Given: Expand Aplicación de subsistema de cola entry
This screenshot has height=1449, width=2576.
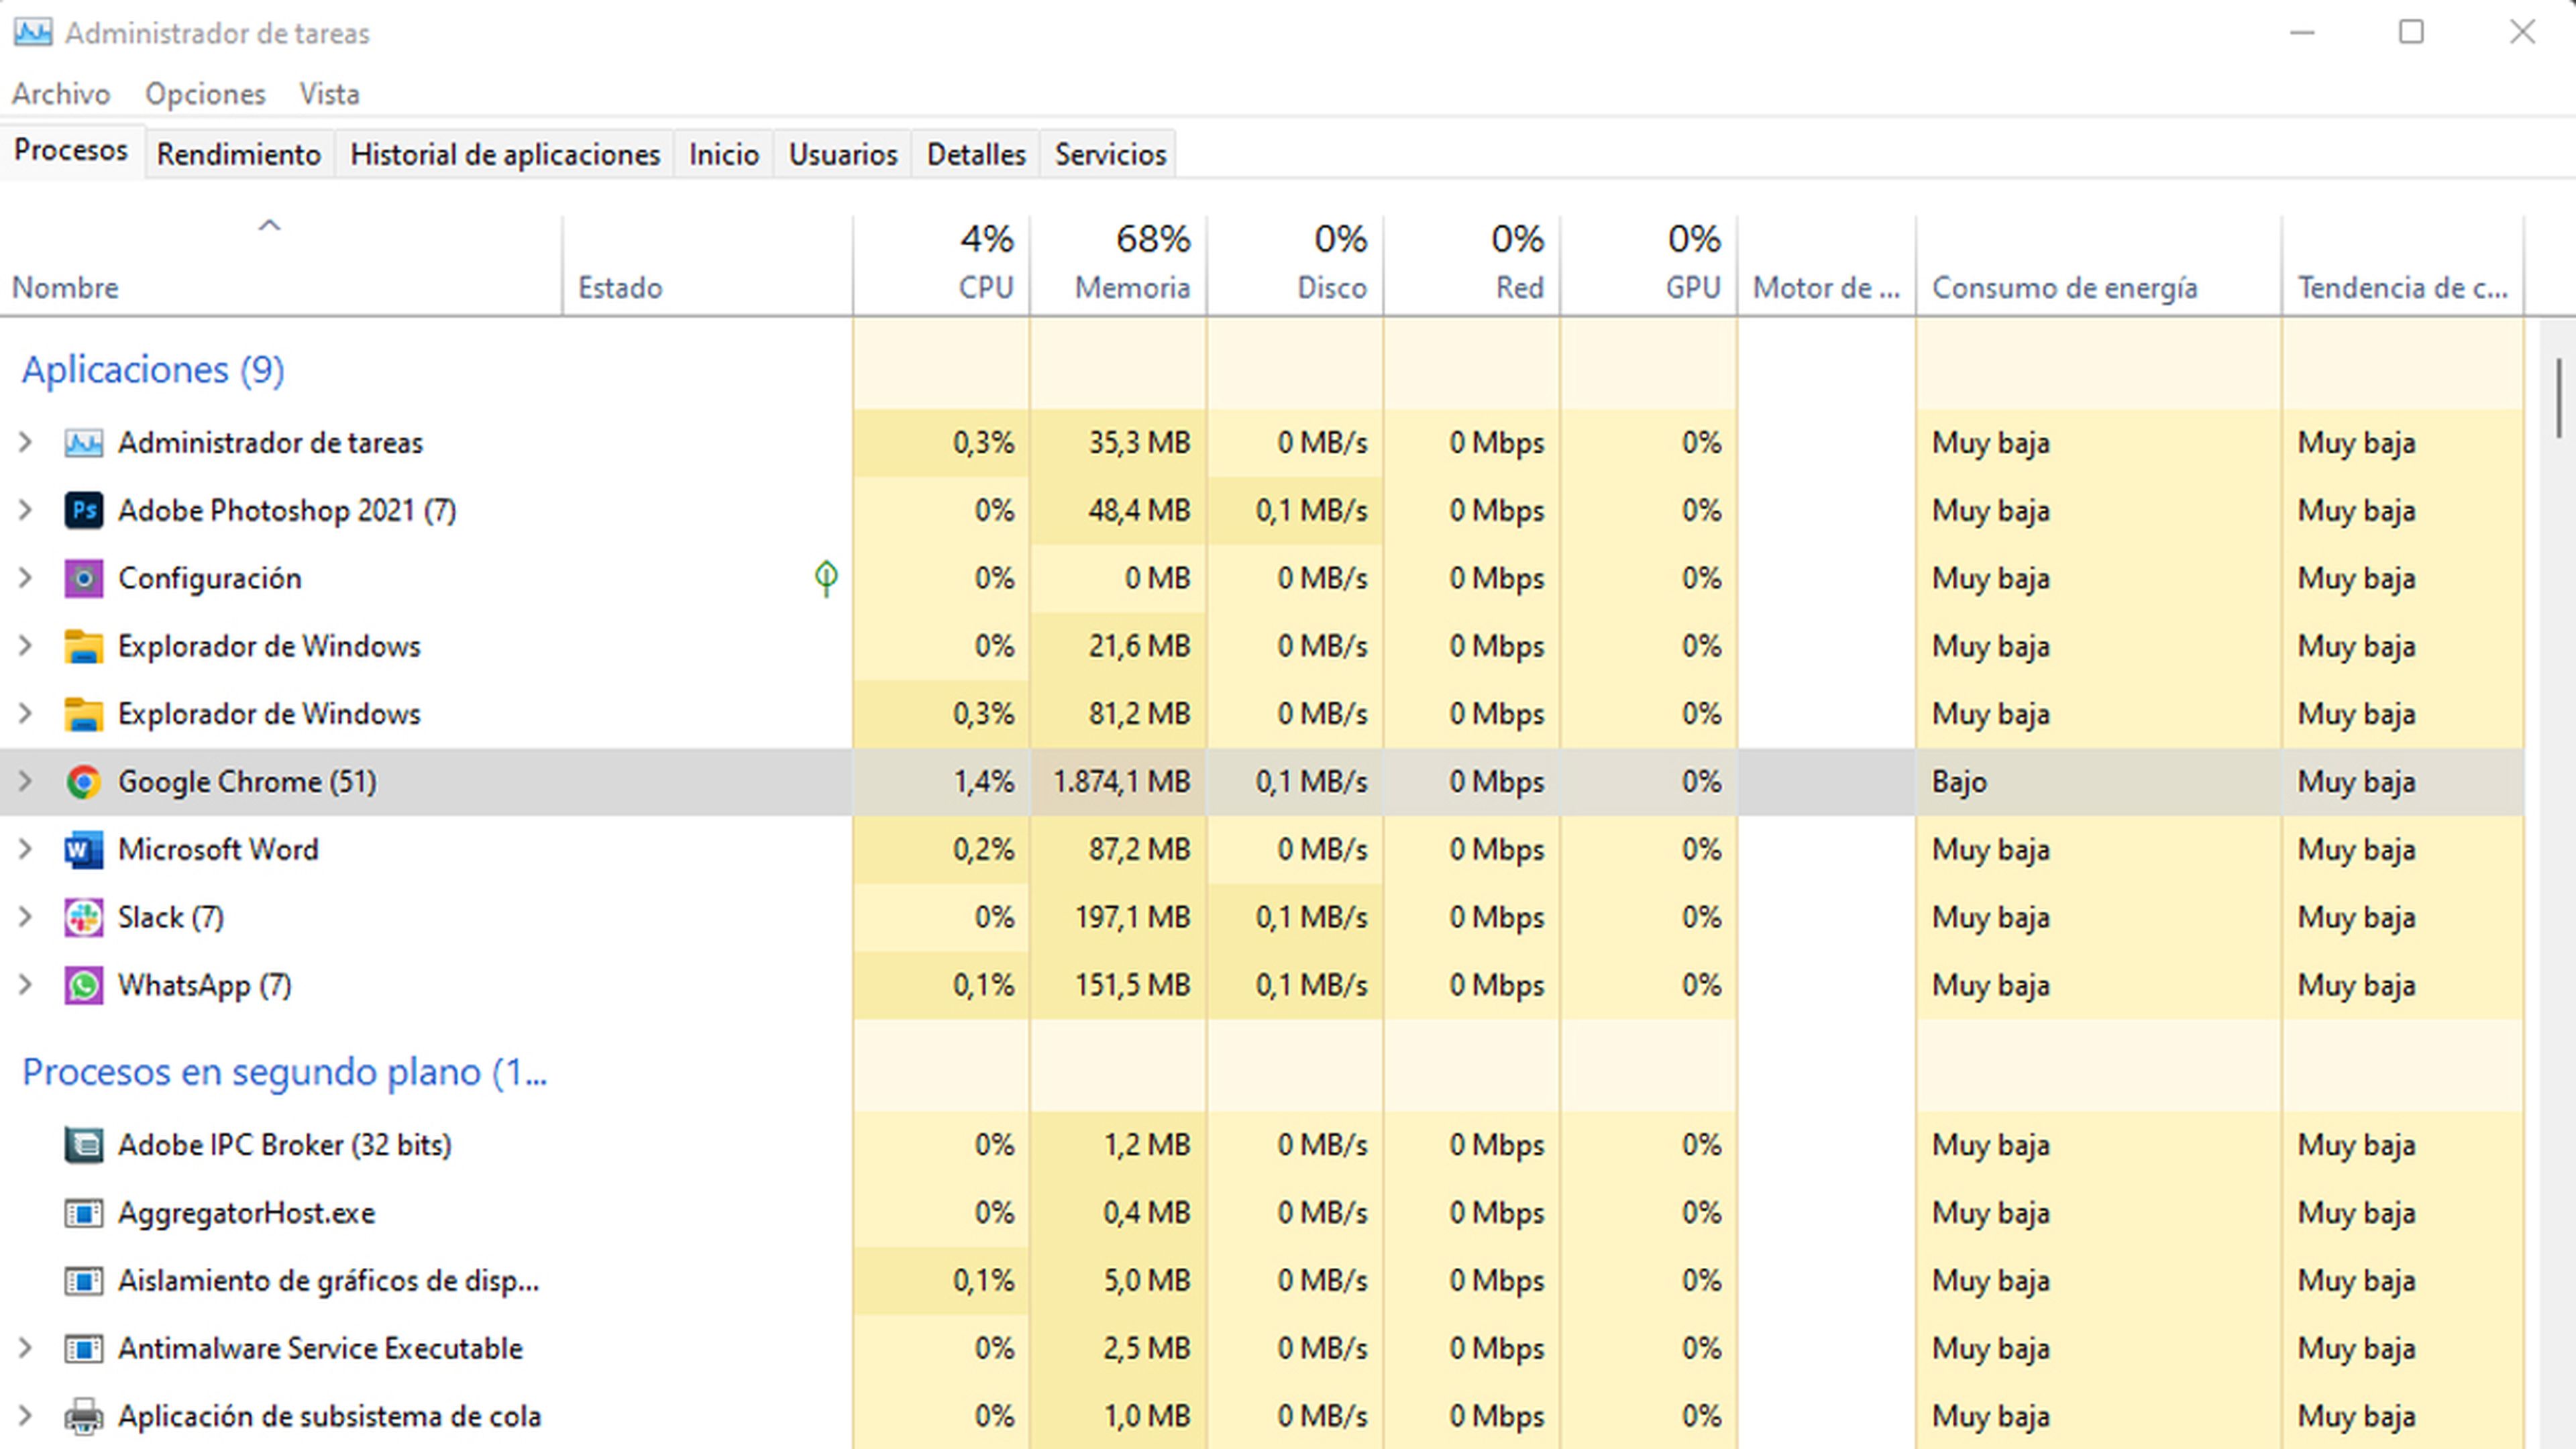Looking at the screenshot, I should tap(25, 1417).
